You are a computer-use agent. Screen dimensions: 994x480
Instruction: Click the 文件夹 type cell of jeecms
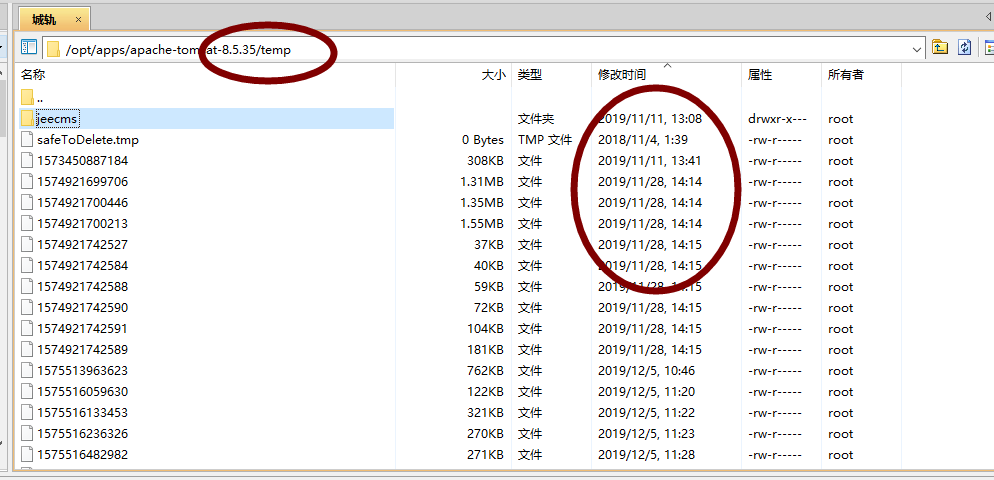536,119
